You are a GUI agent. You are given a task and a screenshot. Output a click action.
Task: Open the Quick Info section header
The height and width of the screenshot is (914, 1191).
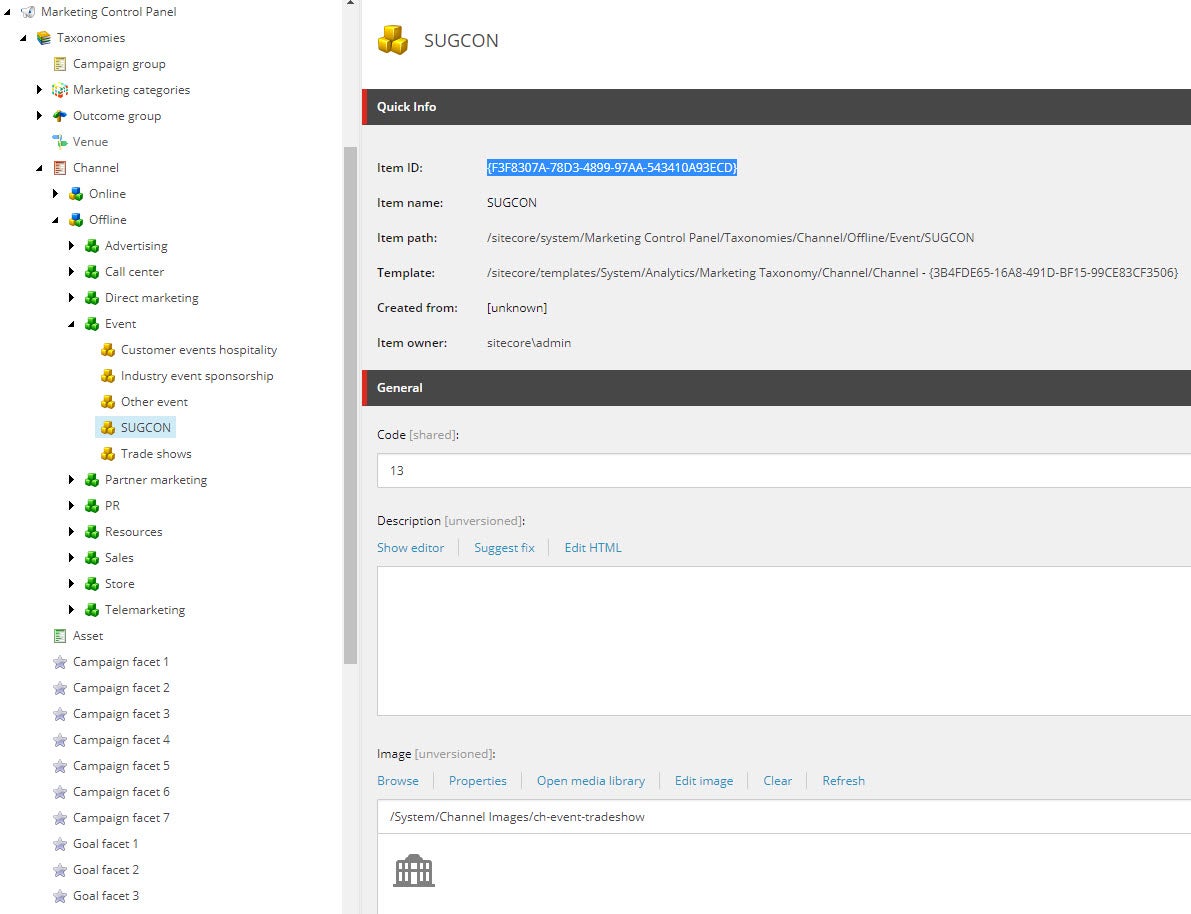405,107
